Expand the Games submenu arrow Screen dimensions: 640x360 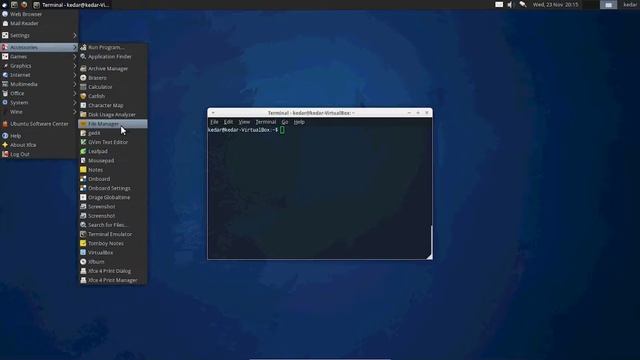coord(75,56)
